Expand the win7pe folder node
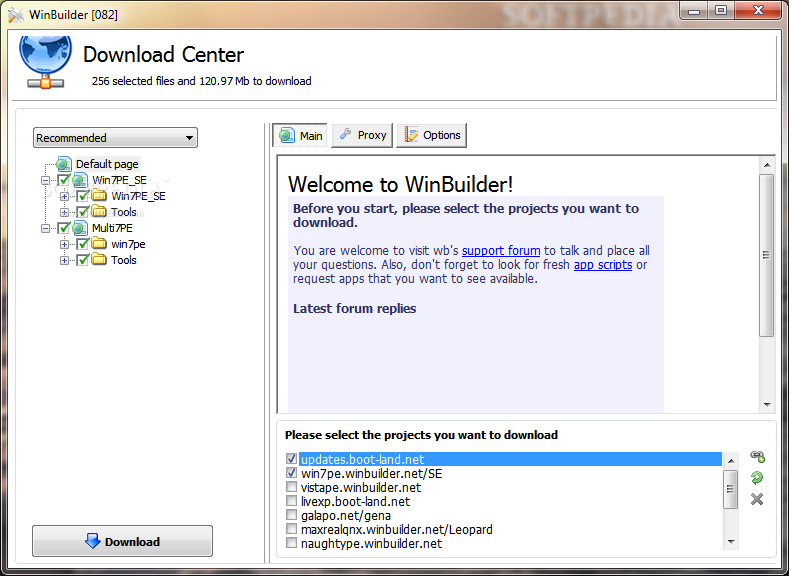Image resolution: width=789 pixels, height=576 pixels. point(64,244)
